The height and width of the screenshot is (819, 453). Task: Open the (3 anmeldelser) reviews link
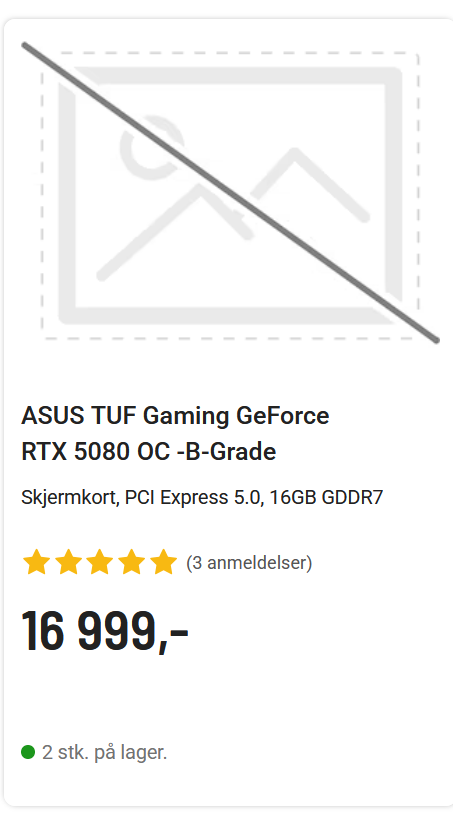[249, 563]
